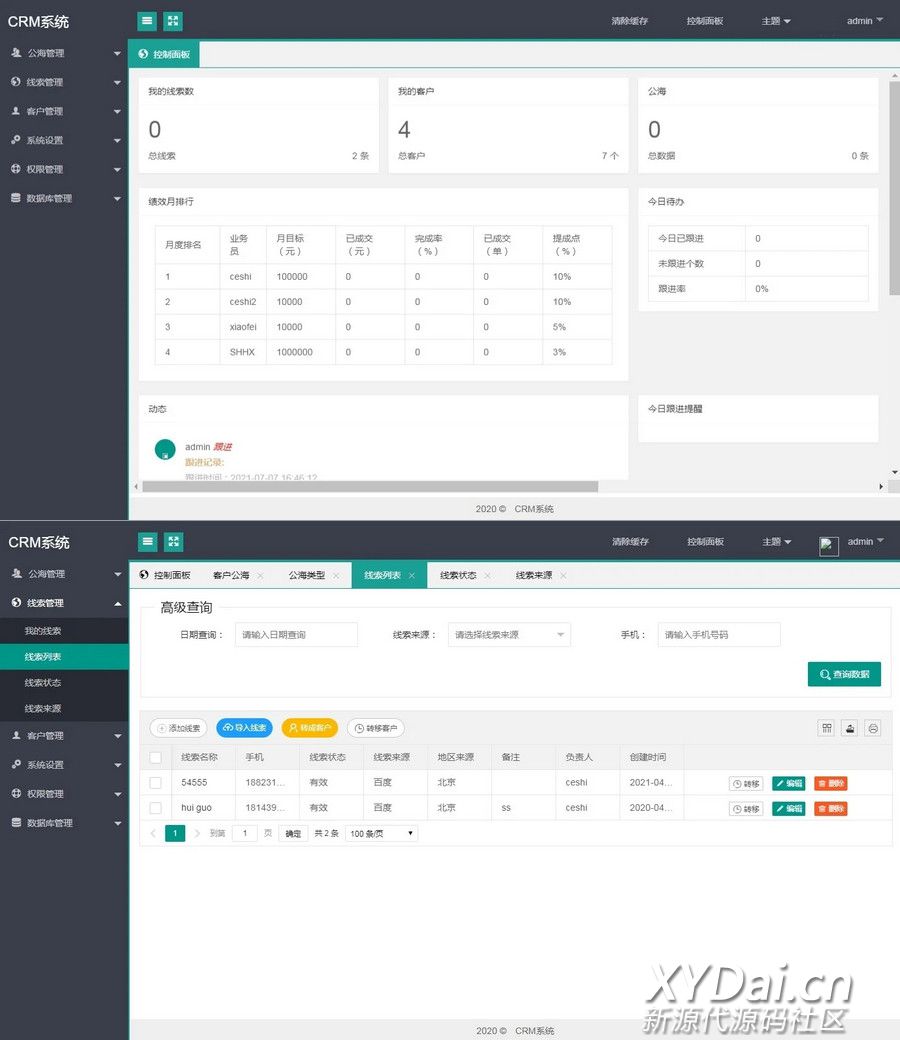
Task: Open 我的线索 in the sidebar submenu
Action: tap(43, 631)
